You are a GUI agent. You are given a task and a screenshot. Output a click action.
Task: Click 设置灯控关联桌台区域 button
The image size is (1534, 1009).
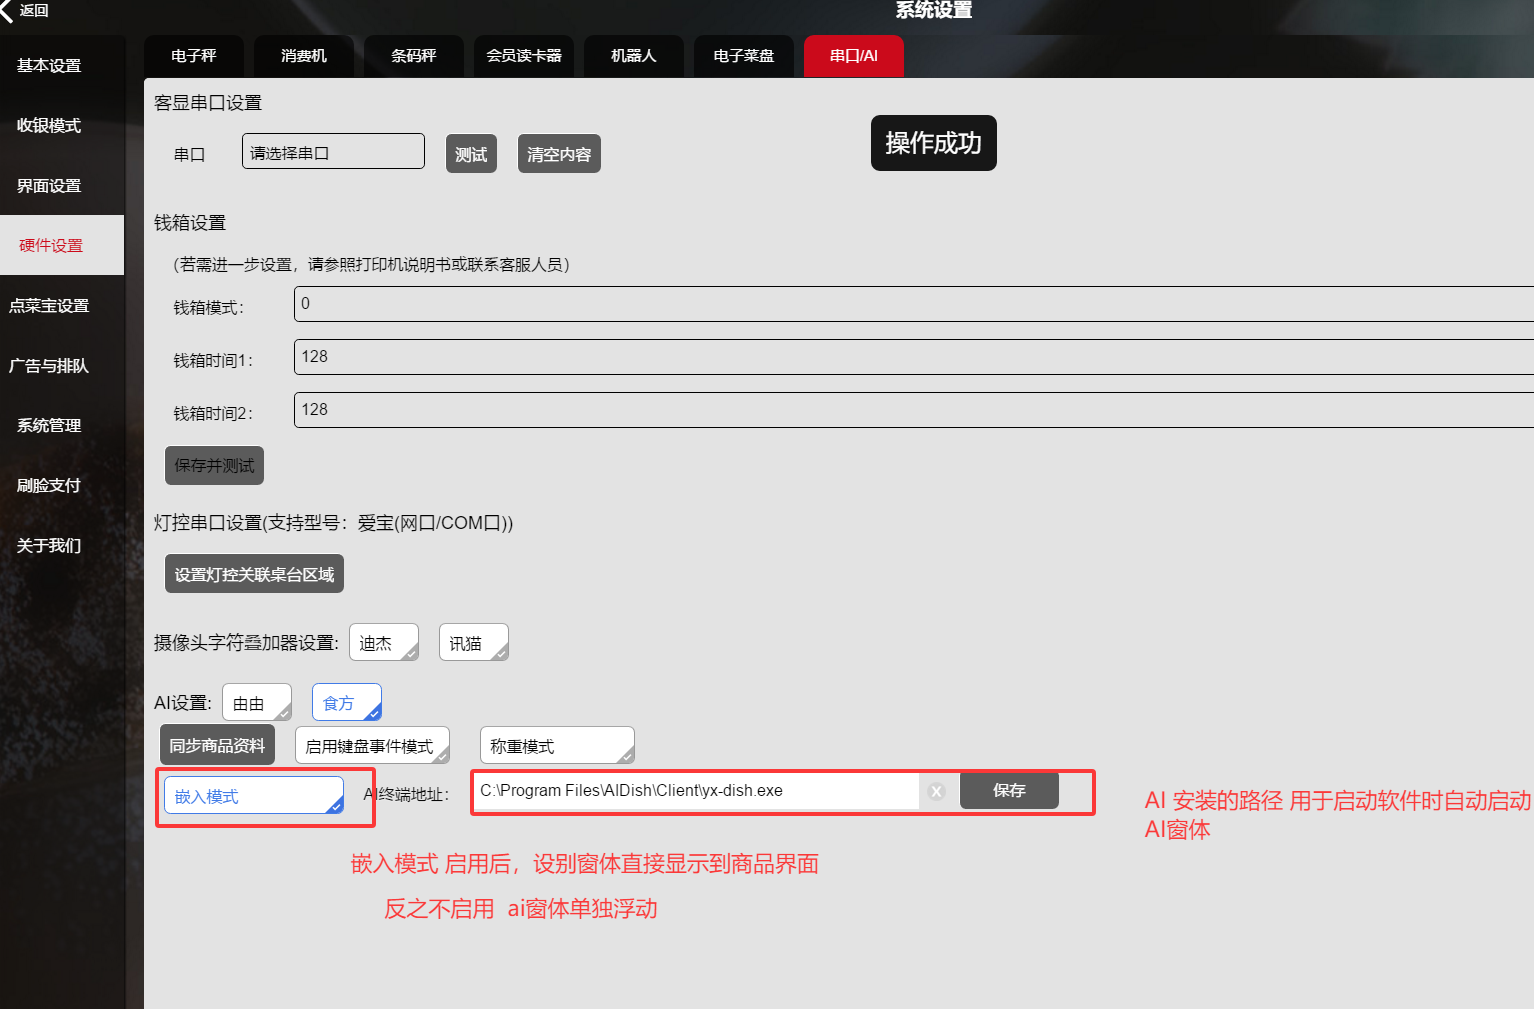254,574
